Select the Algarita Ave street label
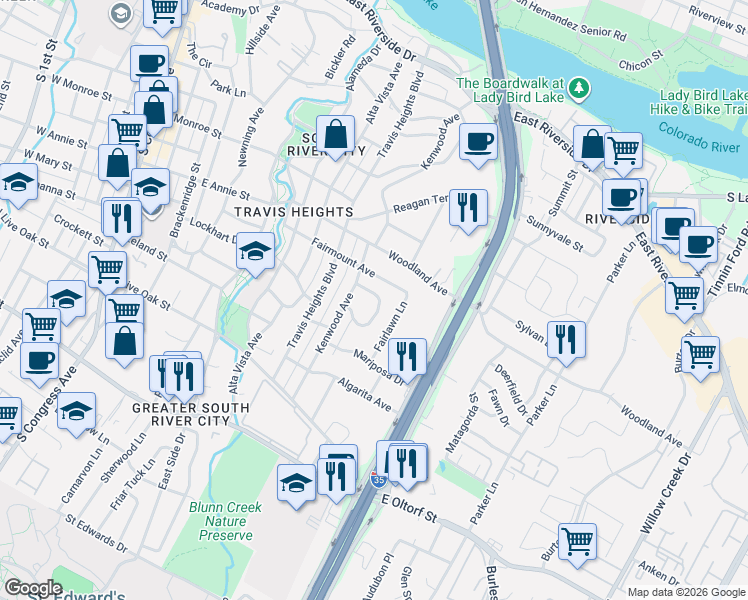Image resolution: width=748 pixels, height=600 pixels. tap(365, 394)
